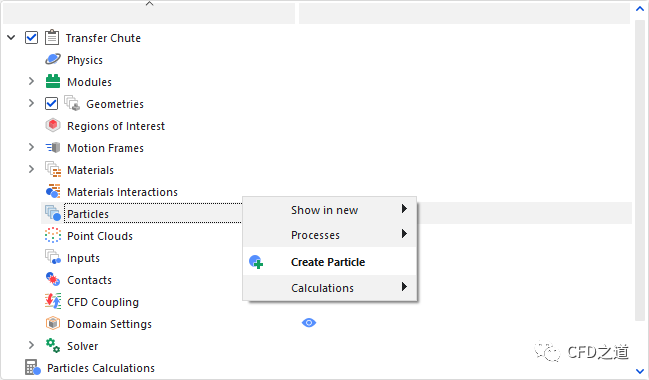Uncheck the Transfer Chute checkbox
The height and width of the screenshot is (380, 649).
31,37
